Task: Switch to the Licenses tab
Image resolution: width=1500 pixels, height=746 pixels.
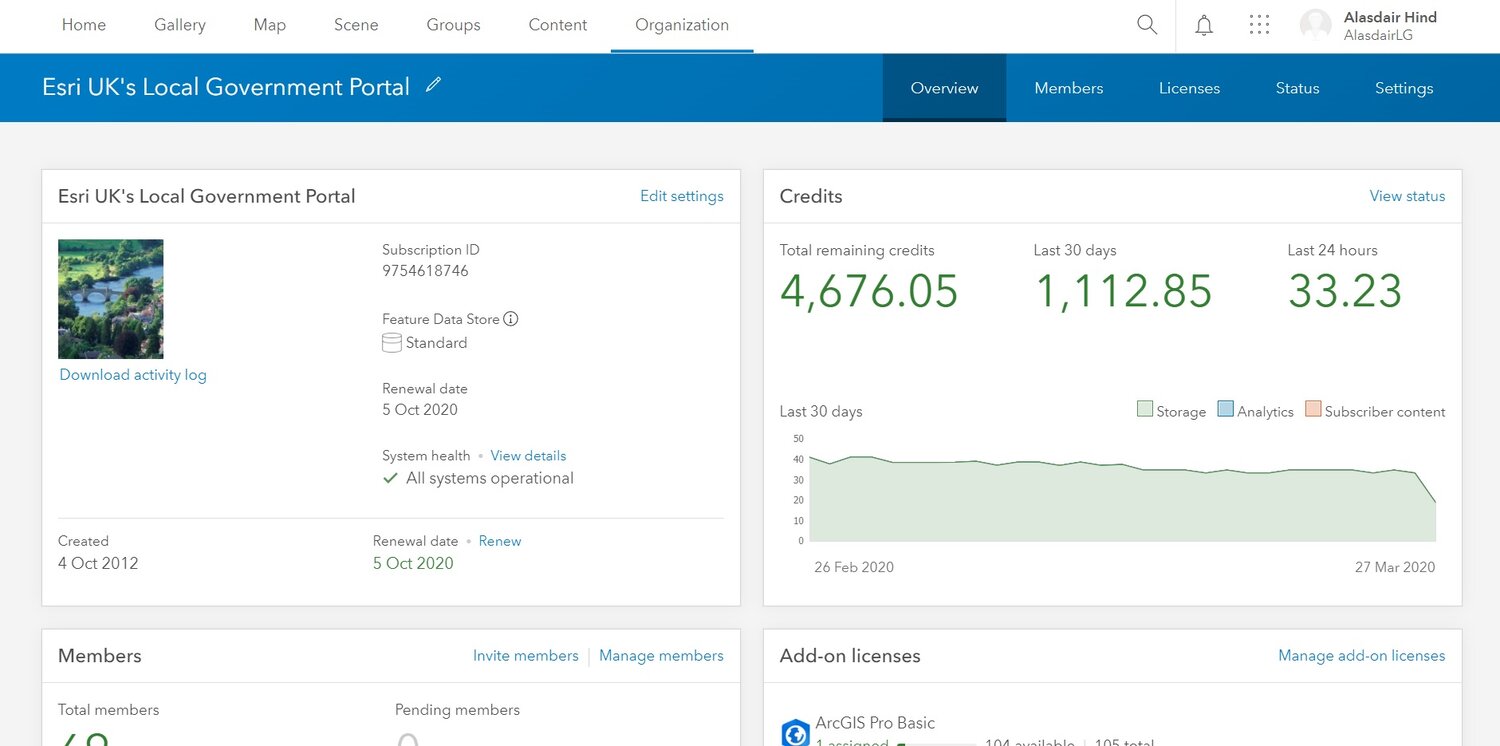Action: 1189,88
